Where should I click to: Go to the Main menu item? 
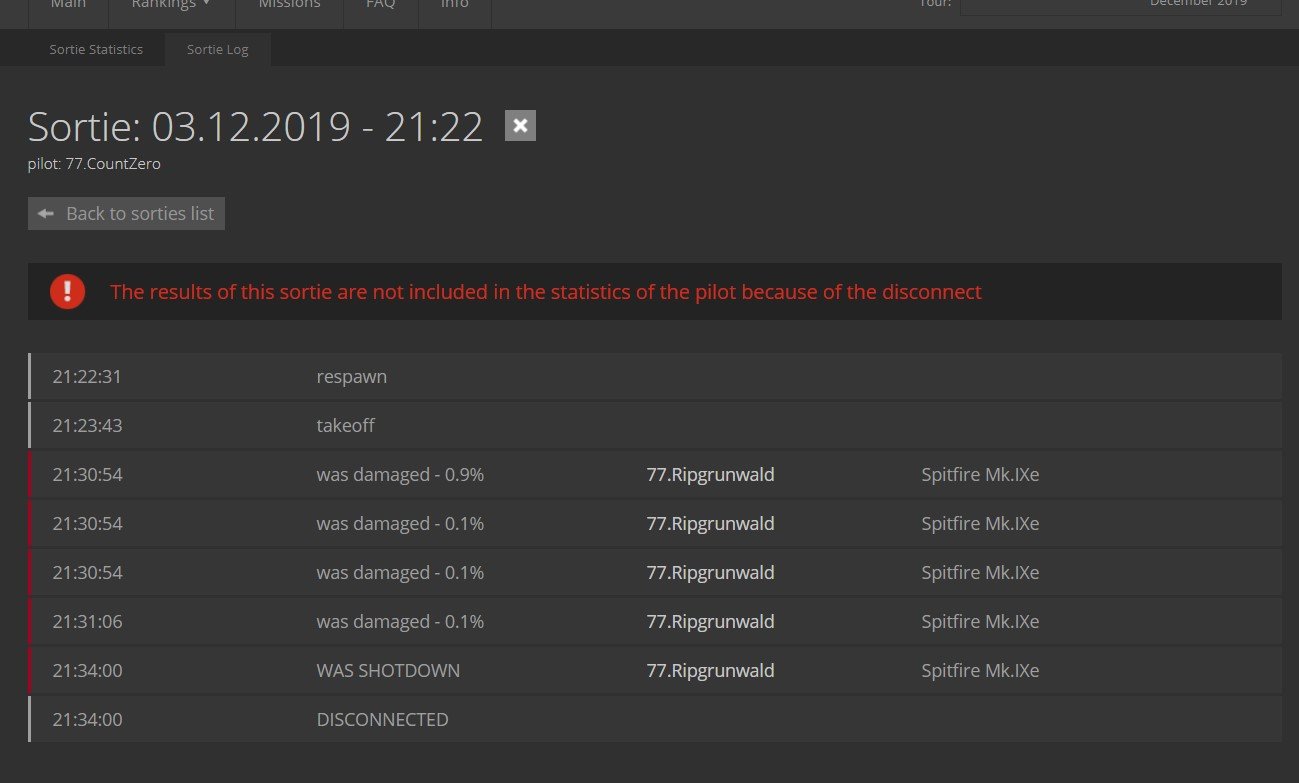pyautogui.click(x=68, y=5)
